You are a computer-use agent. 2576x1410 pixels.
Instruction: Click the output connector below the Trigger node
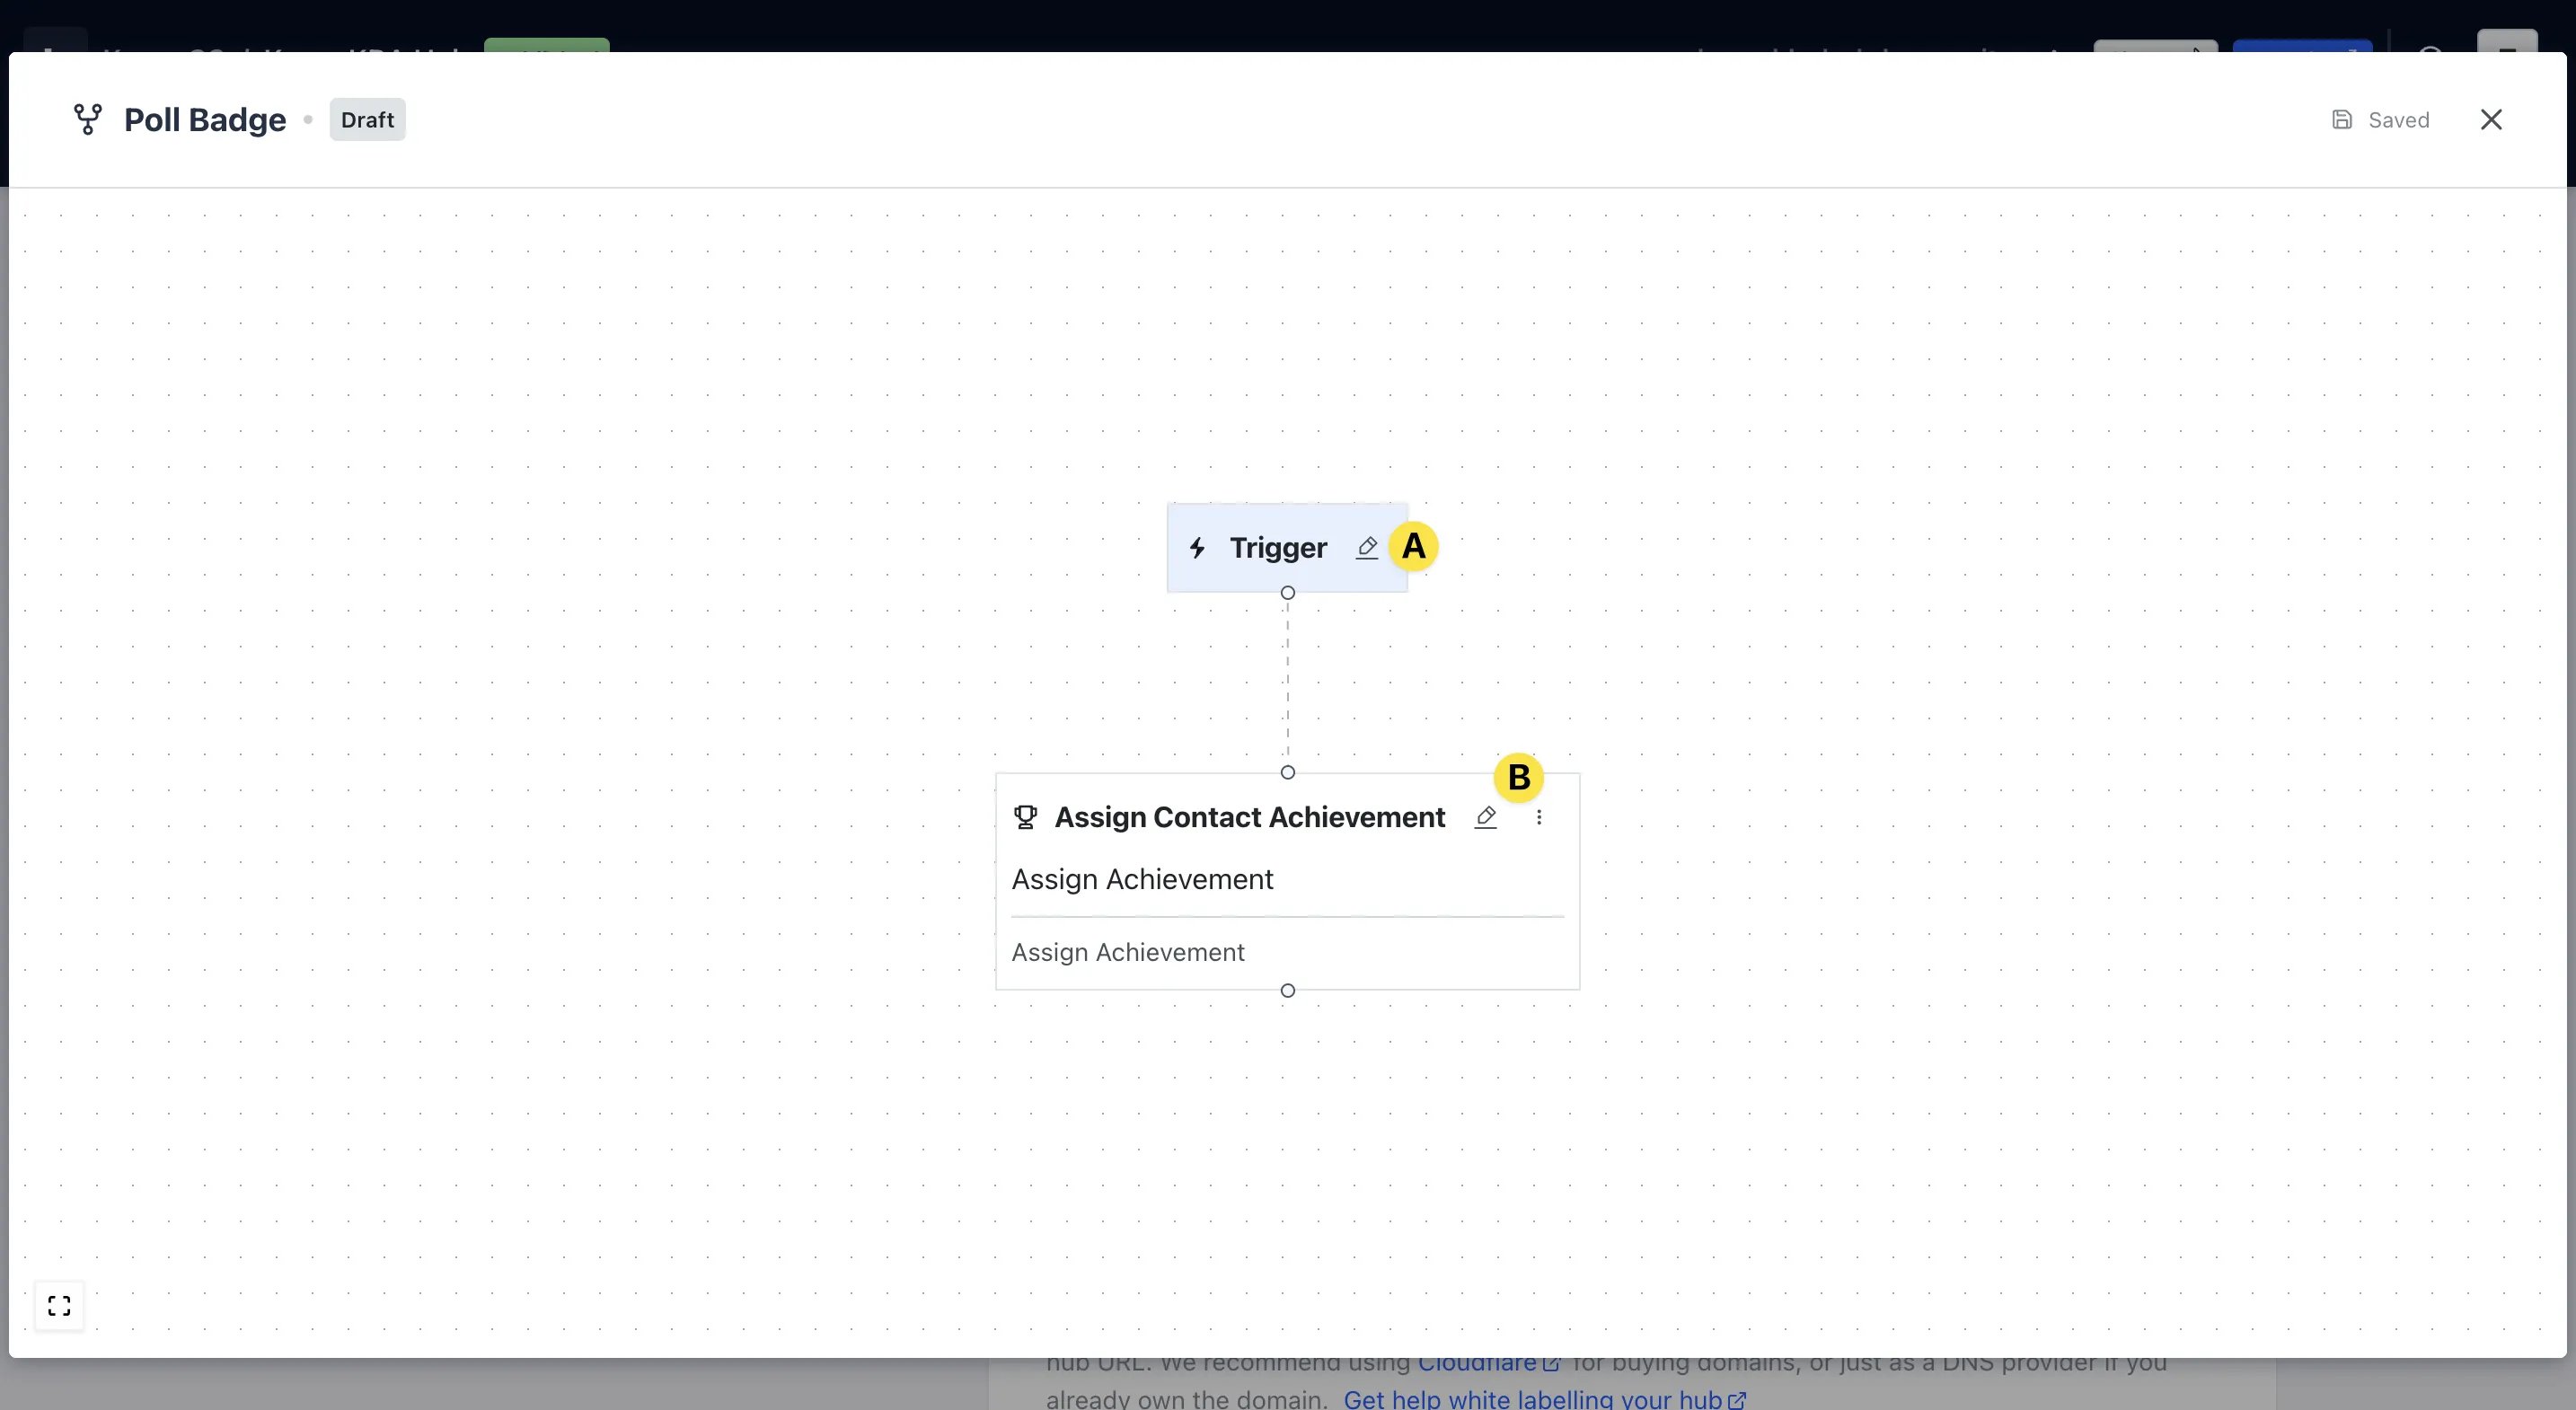click(1288, 593)
